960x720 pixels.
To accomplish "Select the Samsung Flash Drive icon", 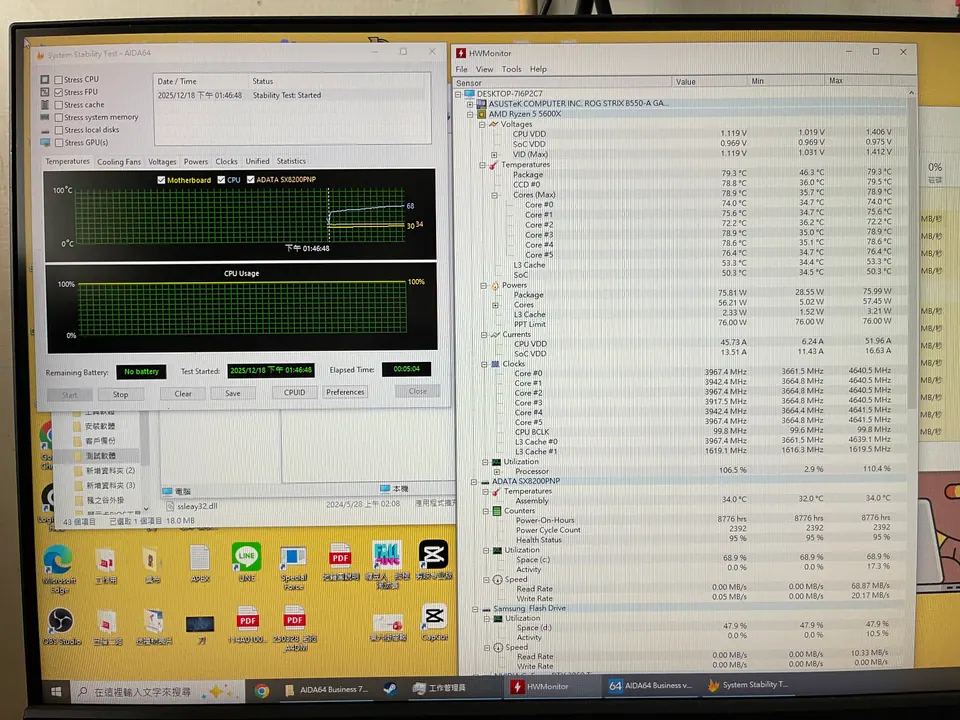I will 486,609.
